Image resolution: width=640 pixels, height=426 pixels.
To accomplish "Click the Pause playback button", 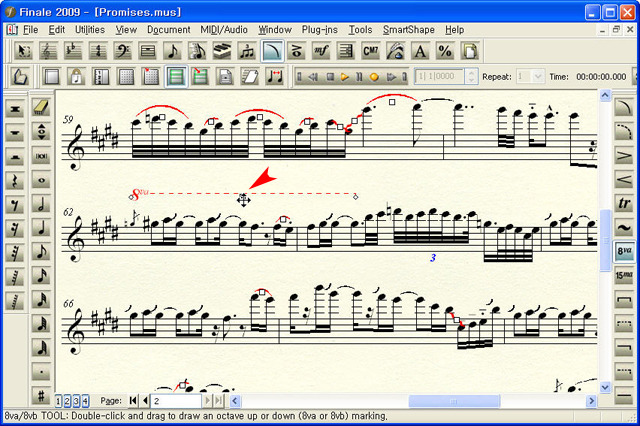I will click(359, 77).
